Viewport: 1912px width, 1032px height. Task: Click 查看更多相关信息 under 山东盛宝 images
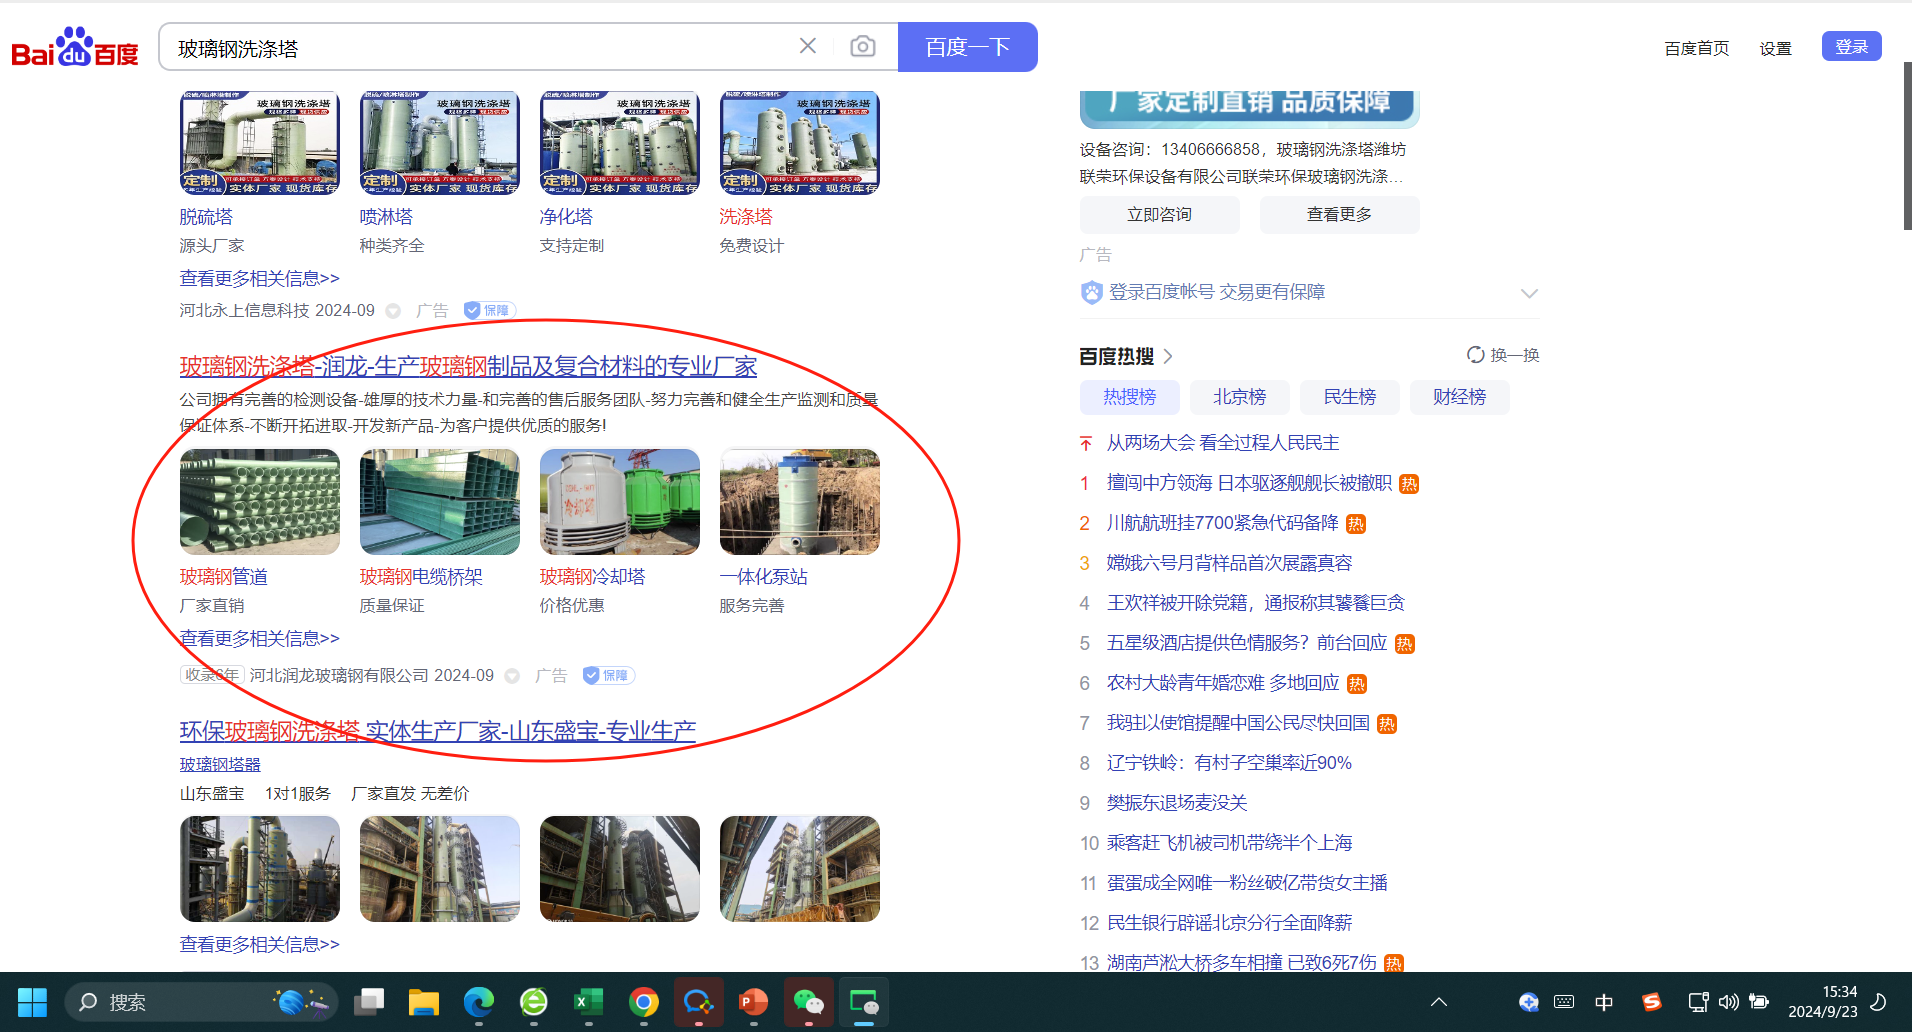[260, 944]
